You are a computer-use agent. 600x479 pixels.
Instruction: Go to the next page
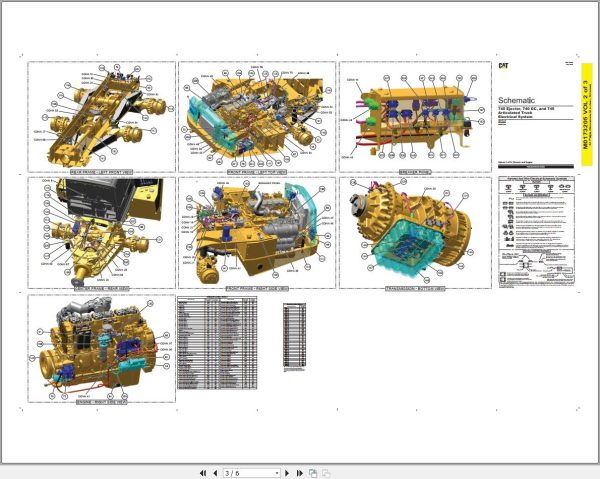tap(287, 473)
